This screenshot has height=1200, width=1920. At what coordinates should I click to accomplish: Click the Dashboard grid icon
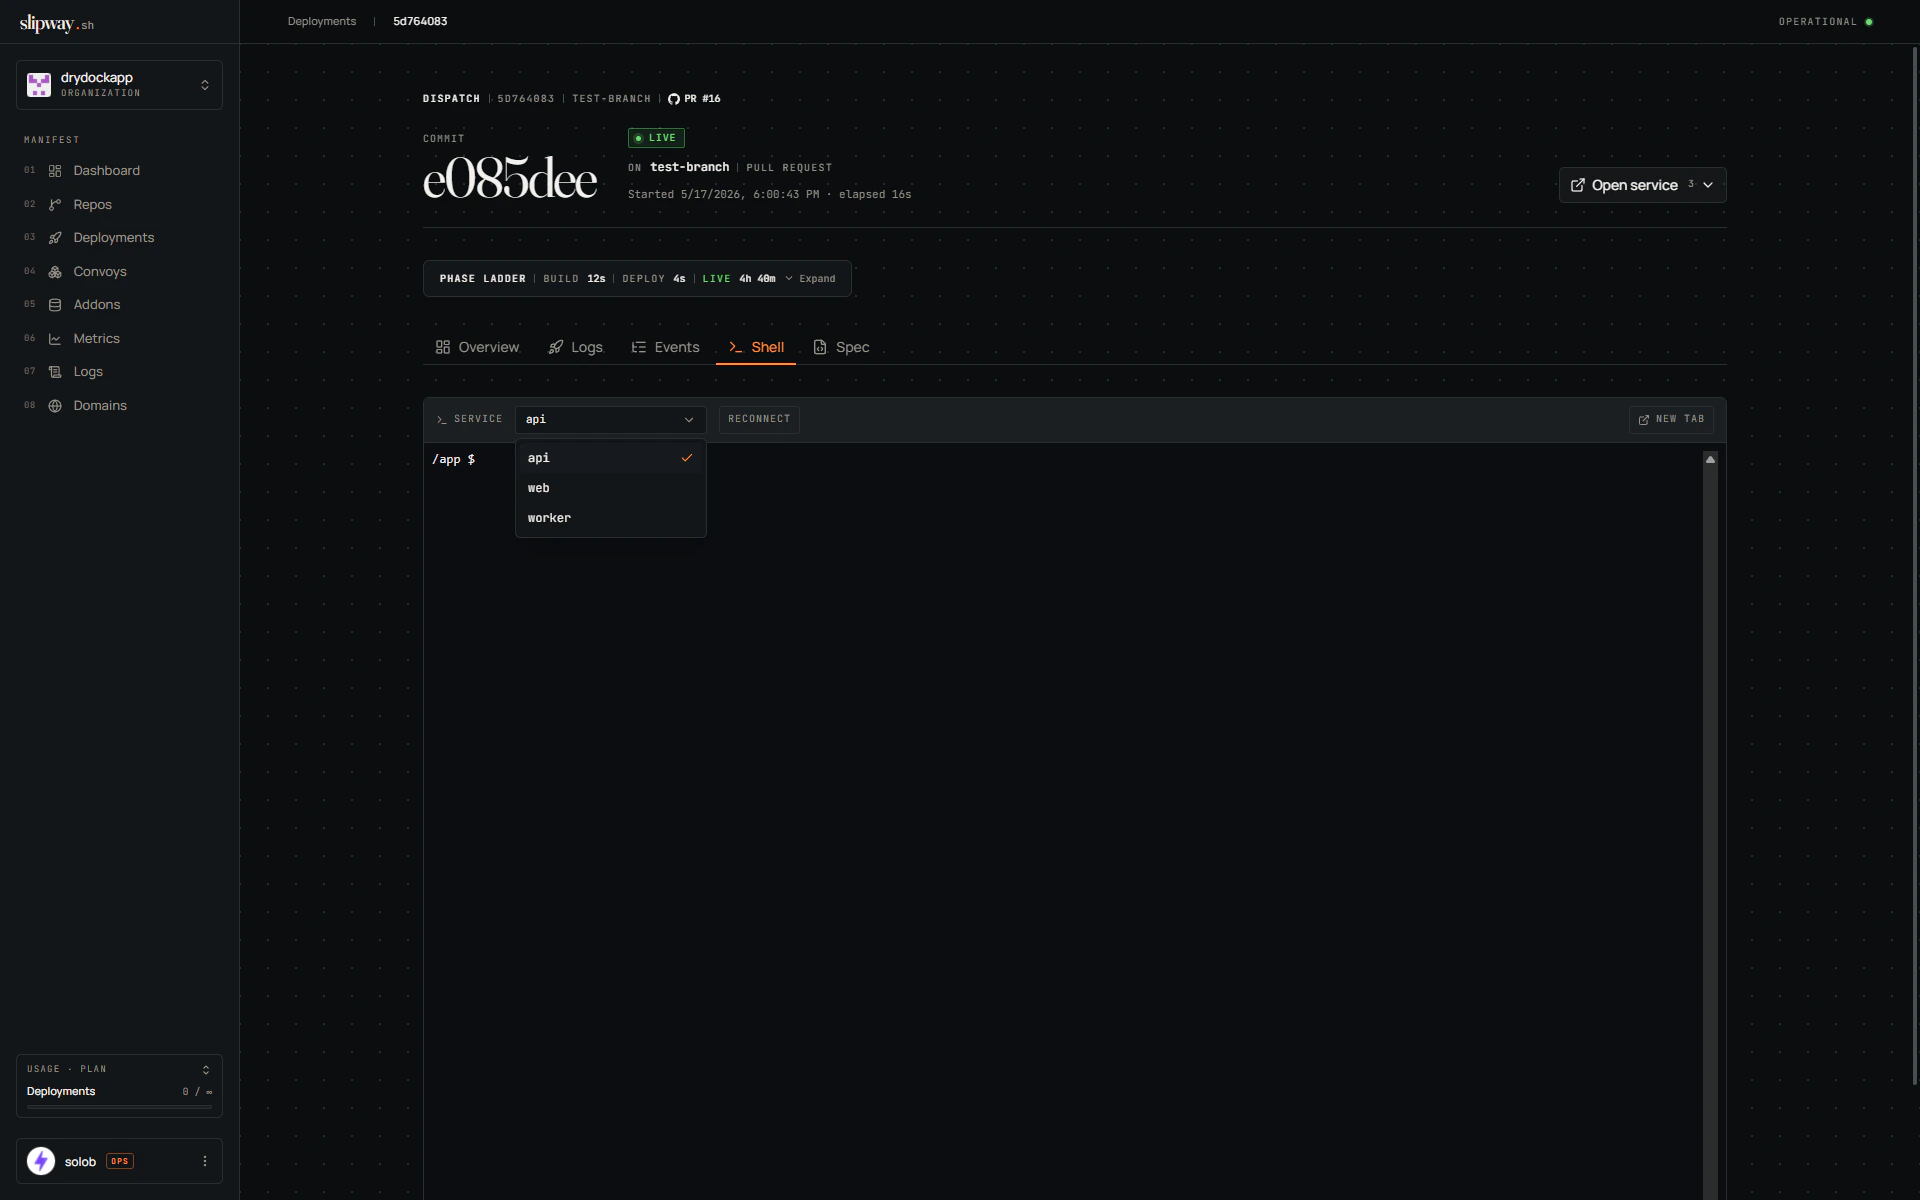click(55, 171)
